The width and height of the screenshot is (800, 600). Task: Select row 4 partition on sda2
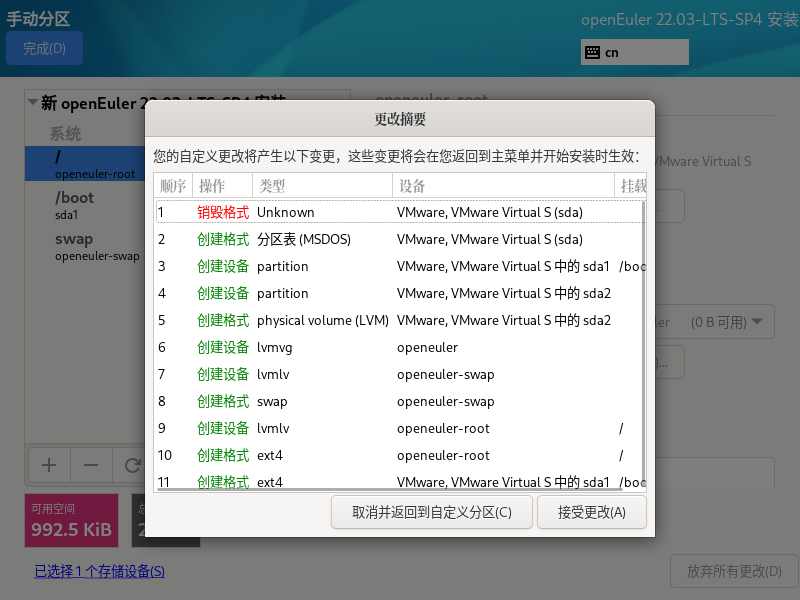click(398, 293)
